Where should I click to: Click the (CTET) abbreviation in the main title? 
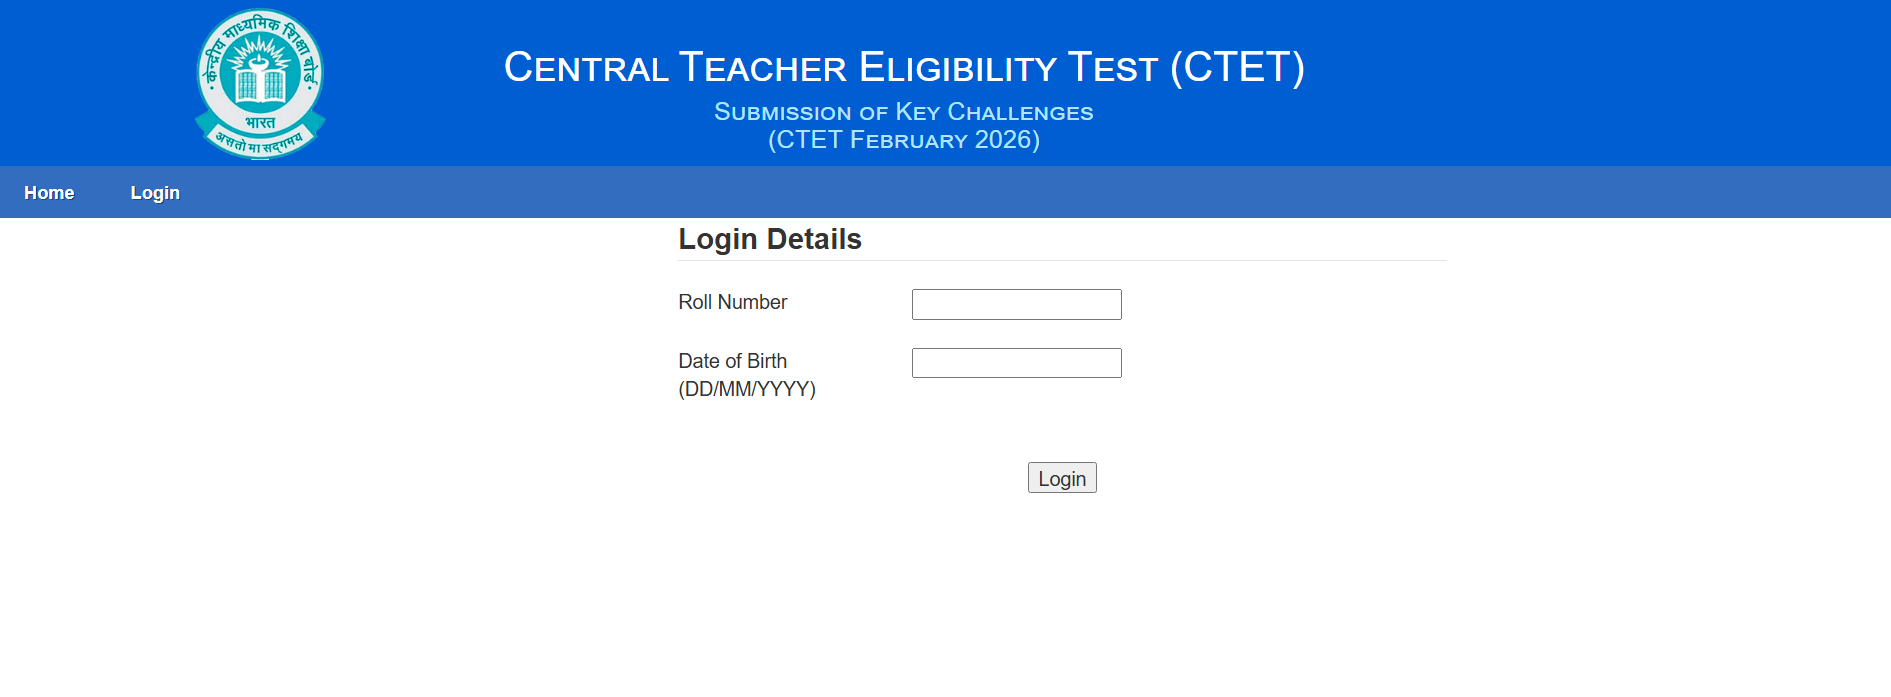pos(1237,68)
